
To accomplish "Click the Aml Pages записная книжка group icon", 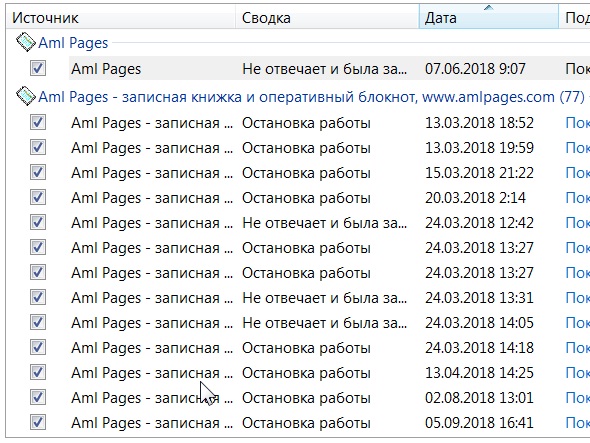I will click(x=26, y=96).
